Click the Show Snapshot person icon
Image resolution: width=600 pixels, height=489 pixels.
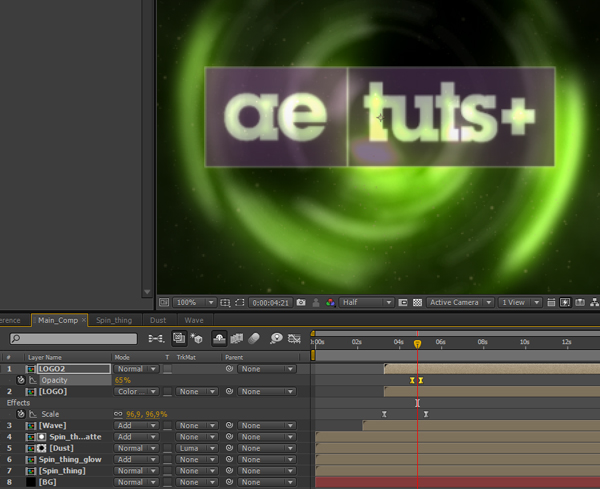coord(316,303)
